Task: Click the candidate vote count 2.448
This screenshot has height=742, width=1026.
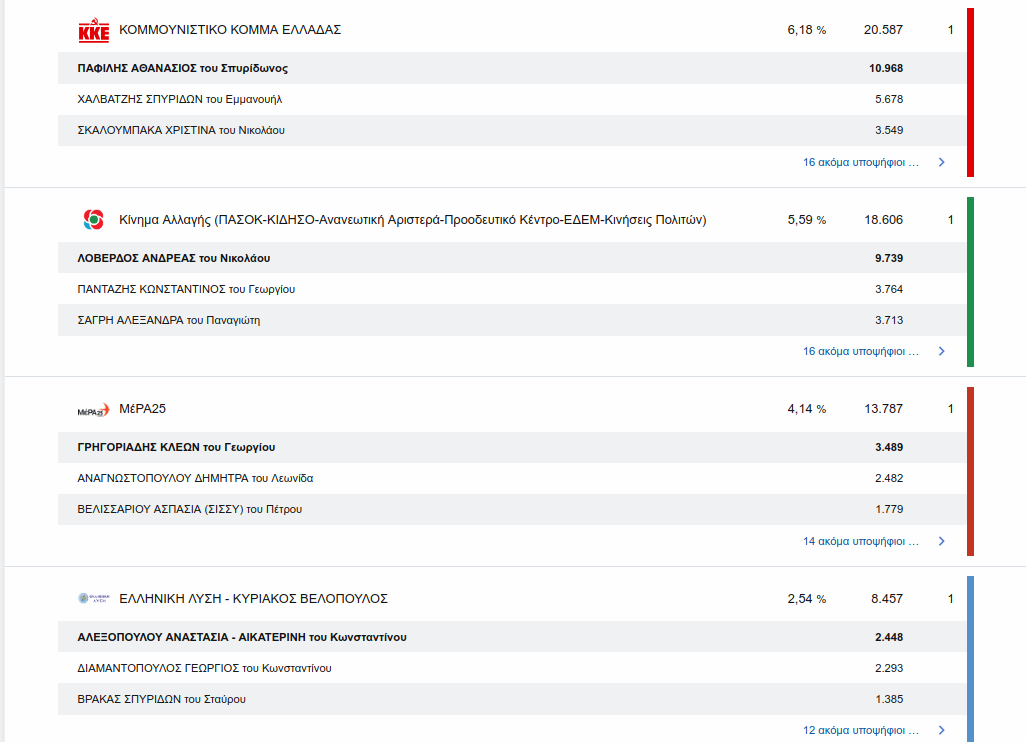Action: [889, 637]
